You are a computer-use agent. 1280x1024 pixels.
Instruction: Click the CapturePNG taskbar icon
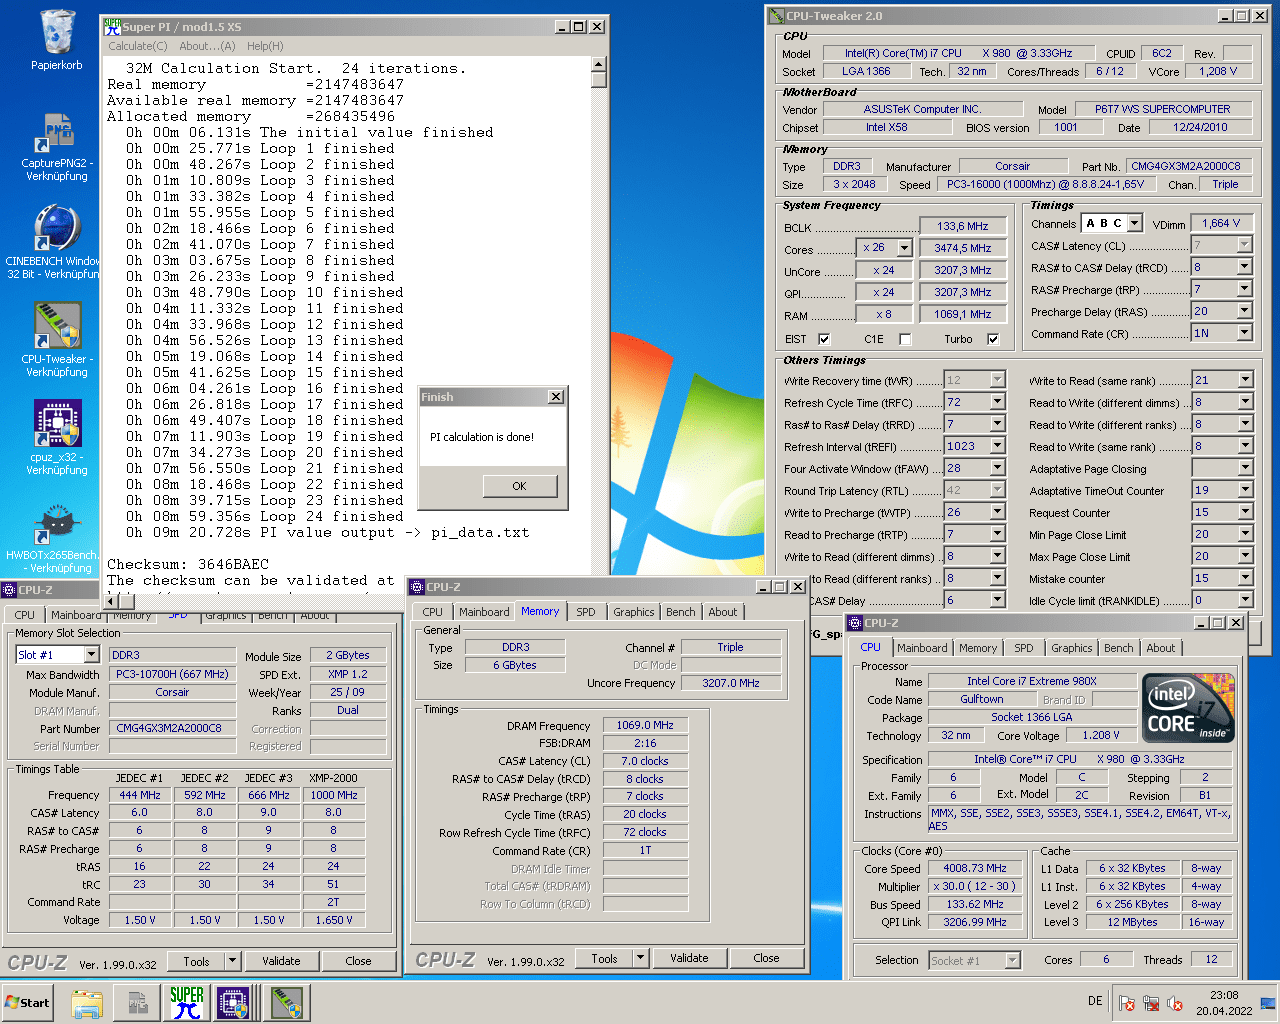[137, 1003]
